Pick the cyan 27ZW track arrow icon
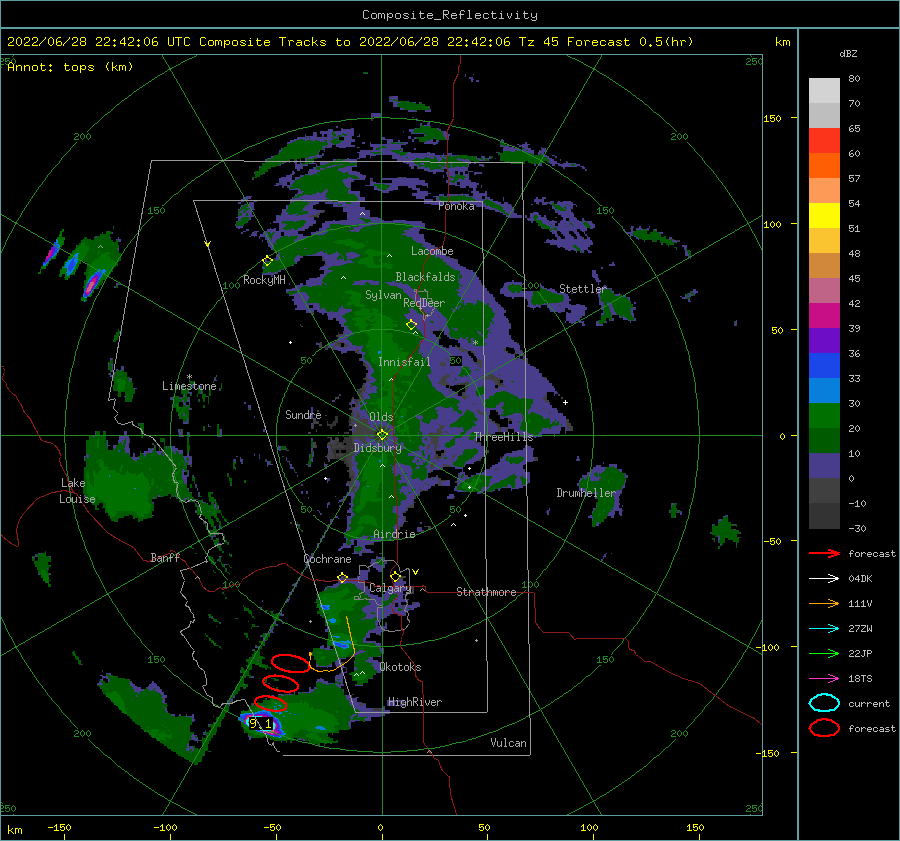This screenshot has height=841, width=900. coord(824,629)
